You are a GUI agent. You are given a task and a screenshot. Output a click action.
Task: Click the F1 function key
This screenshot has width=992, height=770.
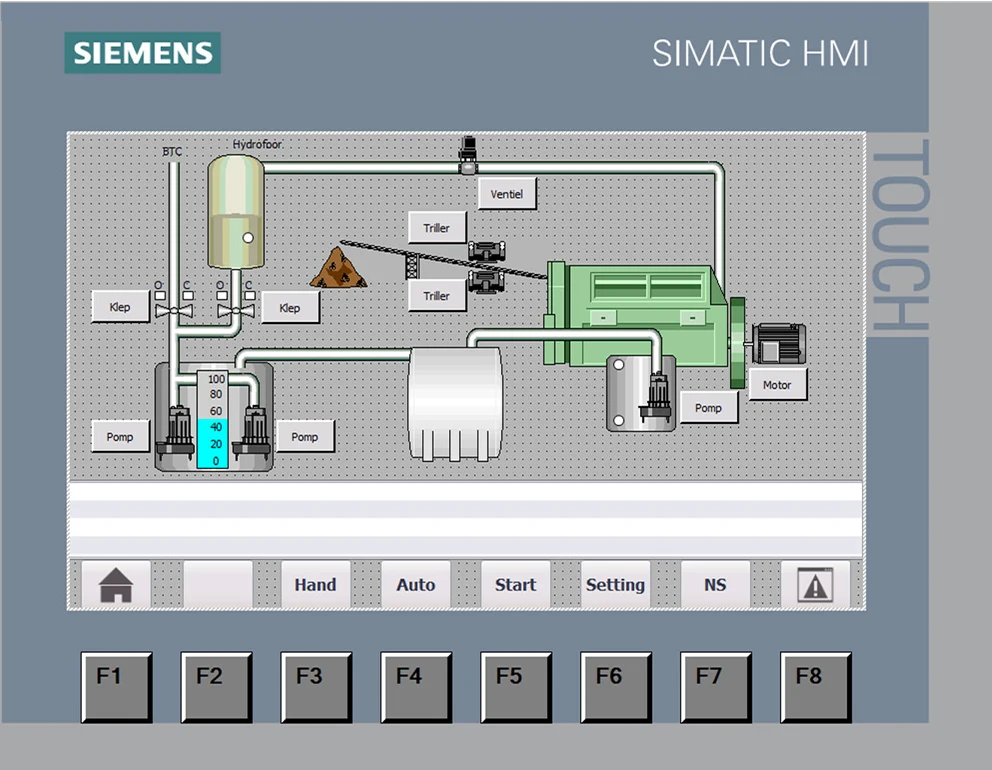click(116, 687)
